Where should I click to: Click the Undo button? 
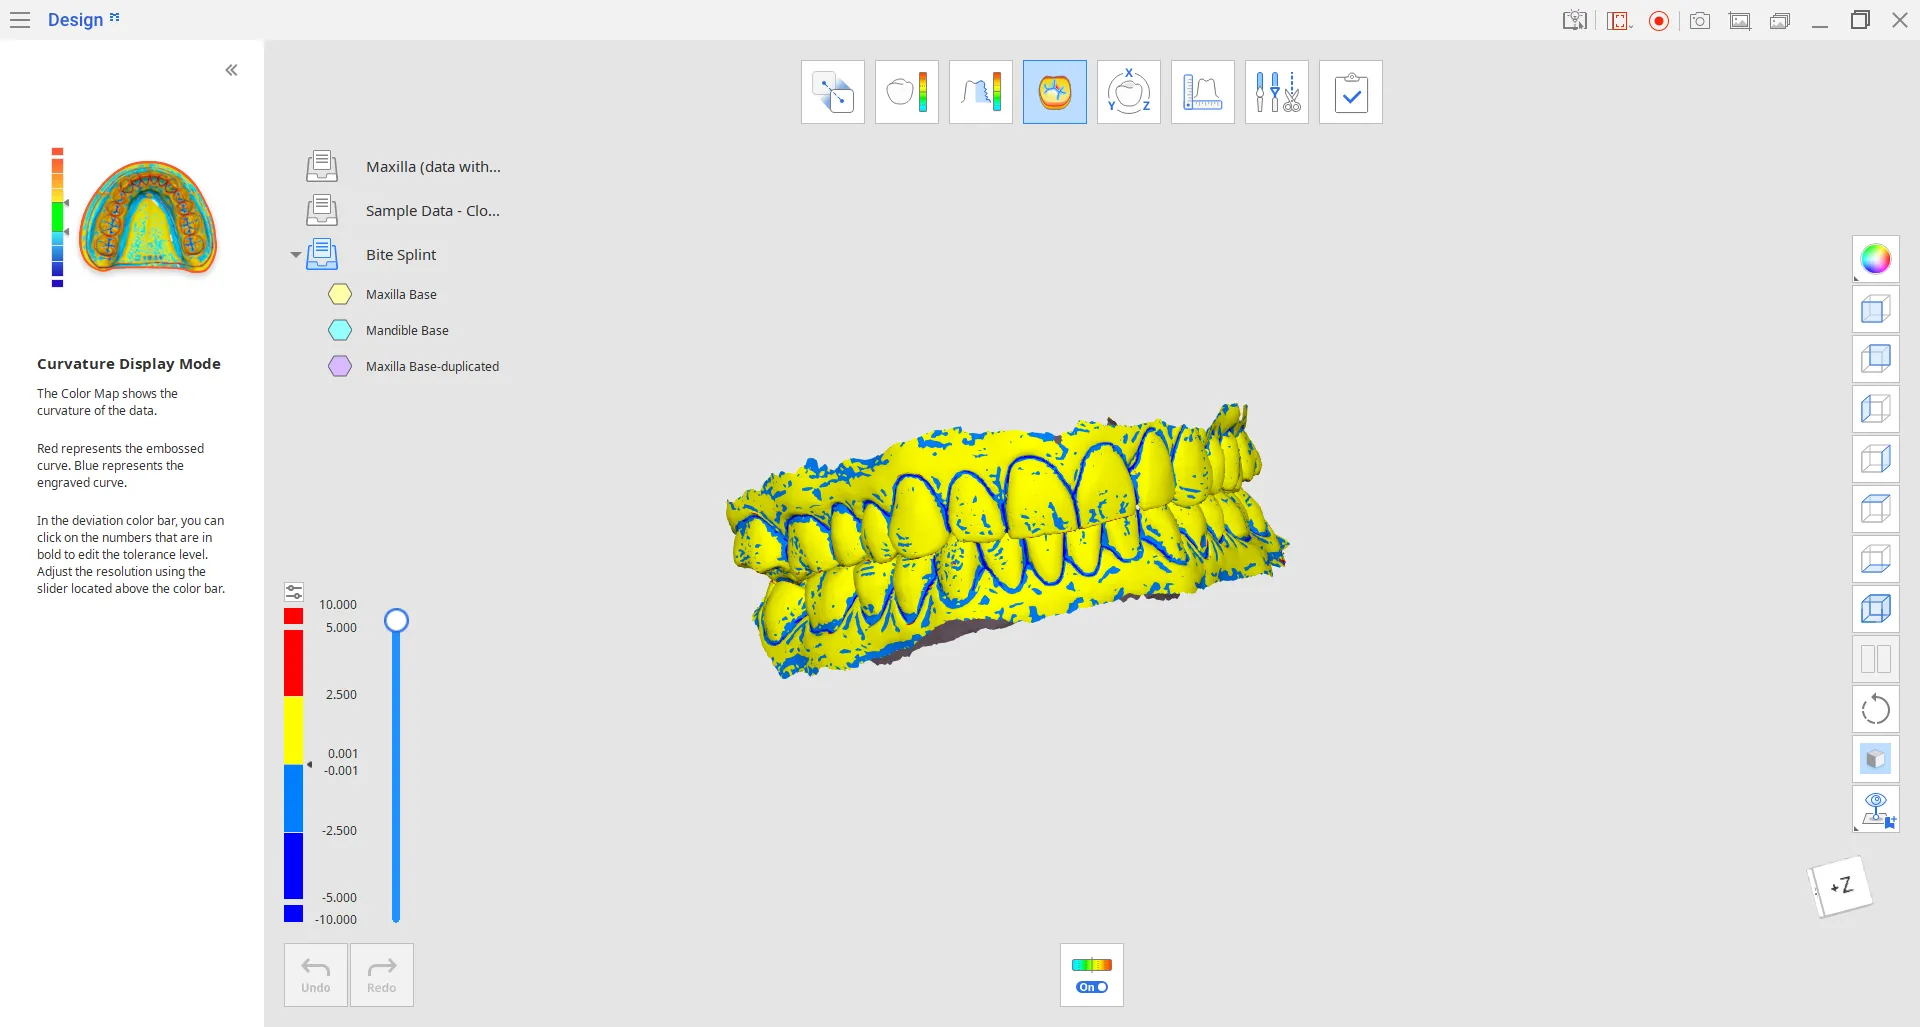[x=316, y=975]
